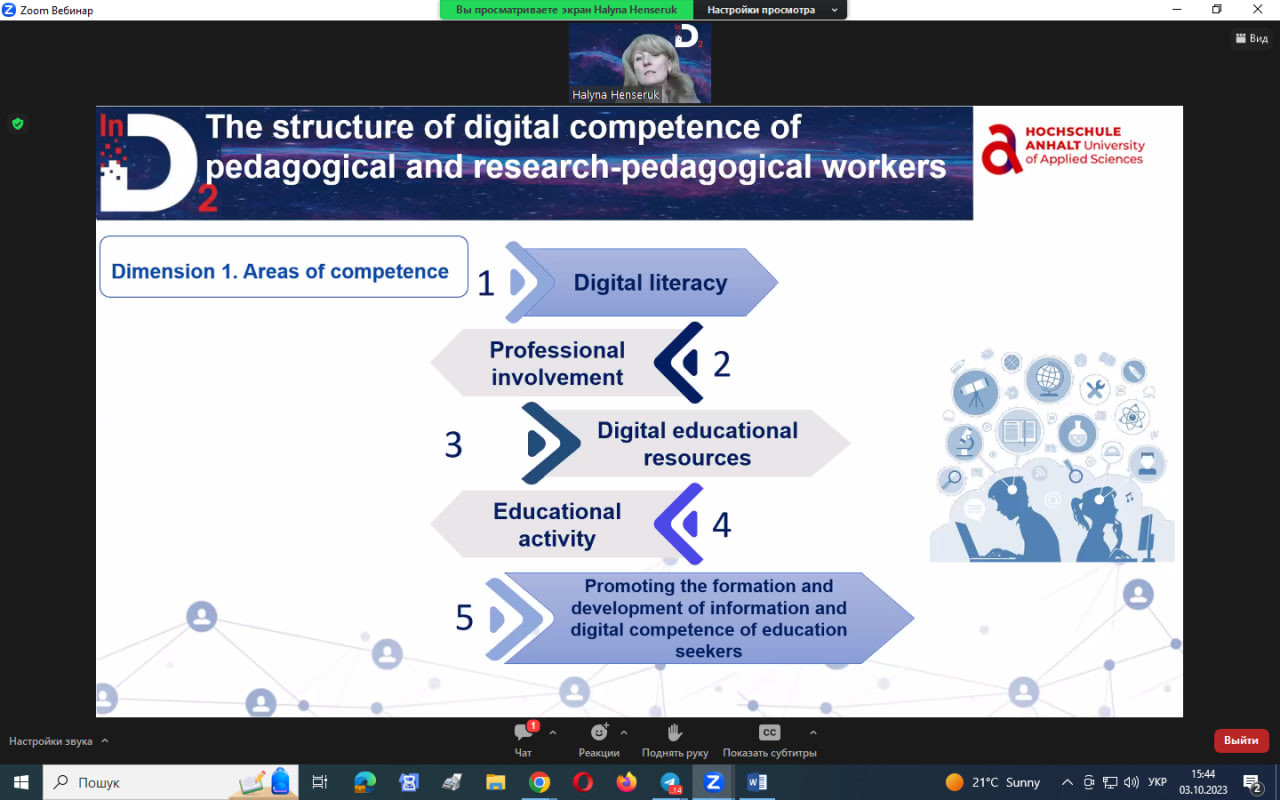
Task: Open the printer-like app icon left of File Explorer
Action: [452, 782]
